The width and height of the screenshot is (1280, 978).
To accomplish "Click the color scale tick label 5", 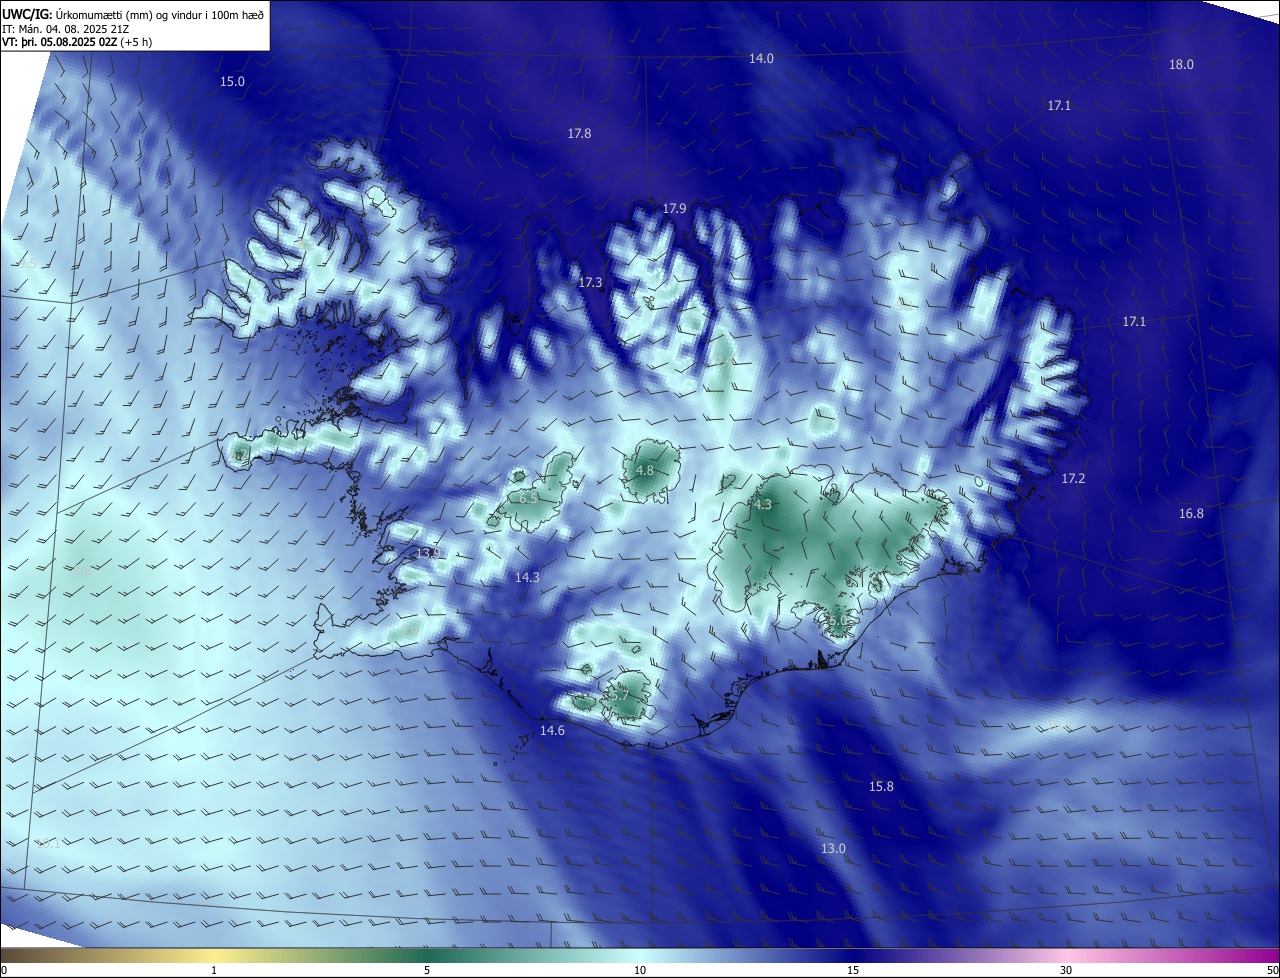I will pyautogui.click(x=427, y=971).
